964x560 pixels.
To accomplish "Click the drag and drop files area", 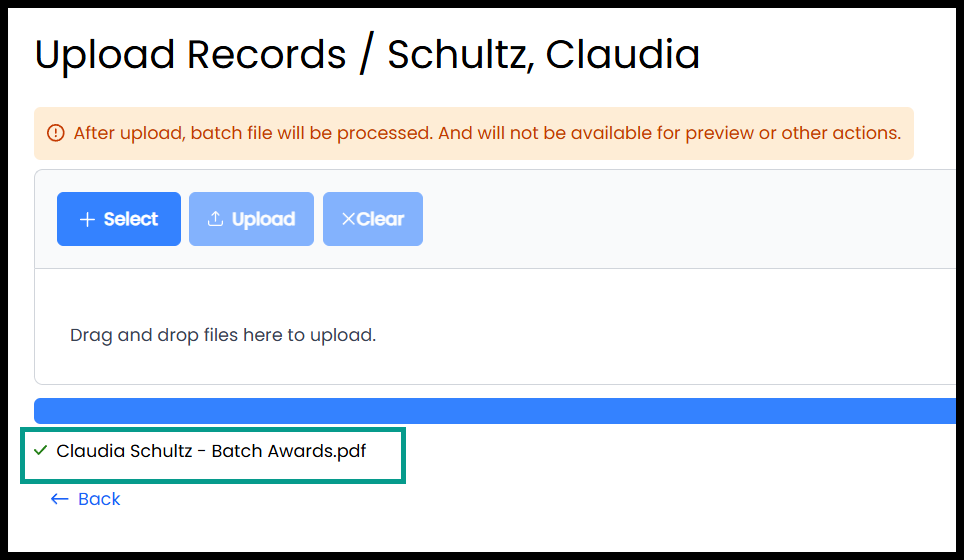I will click(x=495, y=326).
